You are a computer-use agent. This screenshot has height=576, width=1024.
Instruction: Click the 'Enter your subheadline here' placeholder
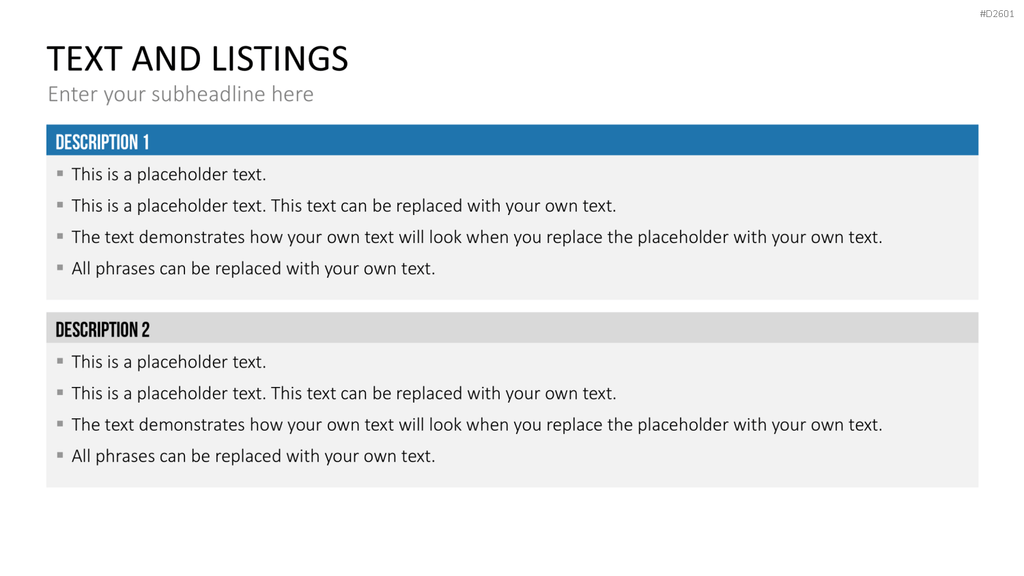pyautogui.click(x=181, y=94)
